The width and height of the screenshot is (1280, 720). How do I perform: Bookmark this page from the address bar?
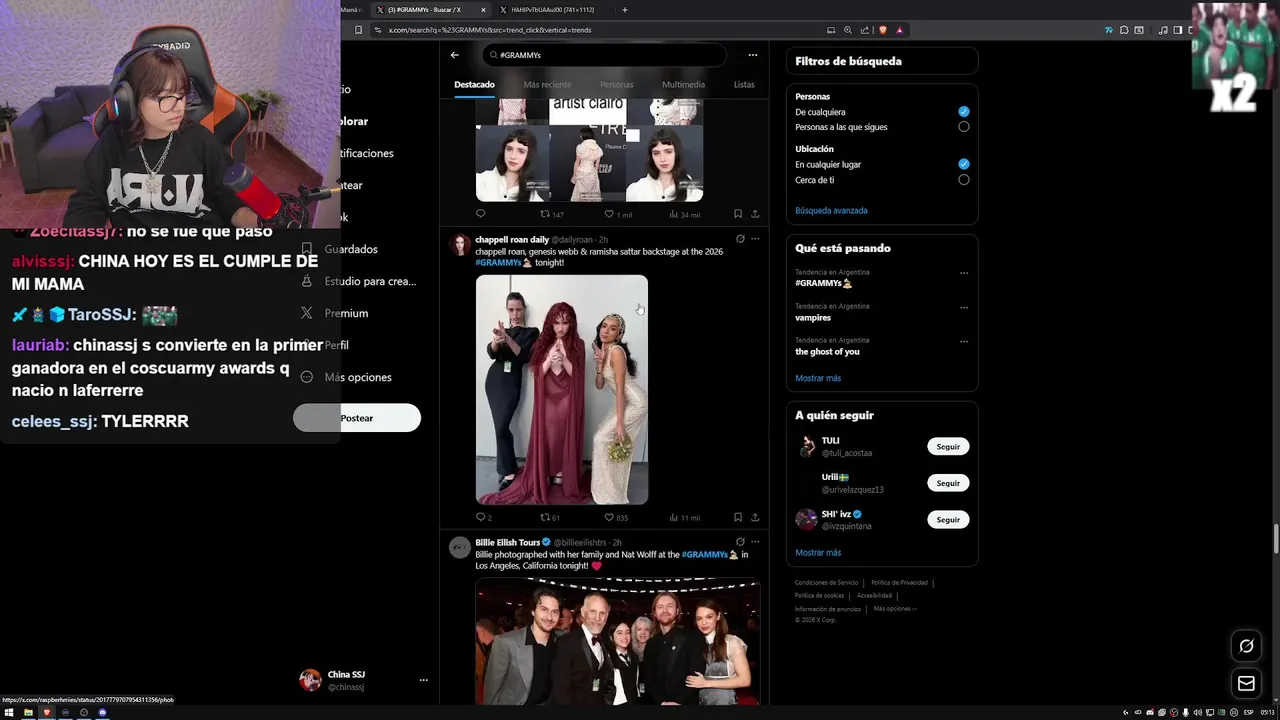pyautogui.click(x=358, y=30)
